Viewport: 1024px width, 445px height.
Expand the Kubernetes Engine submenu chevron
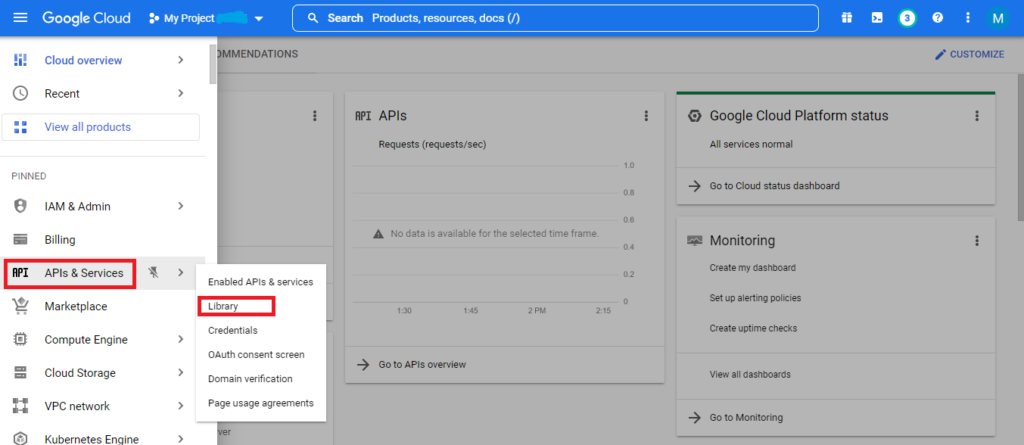[181, 439]
